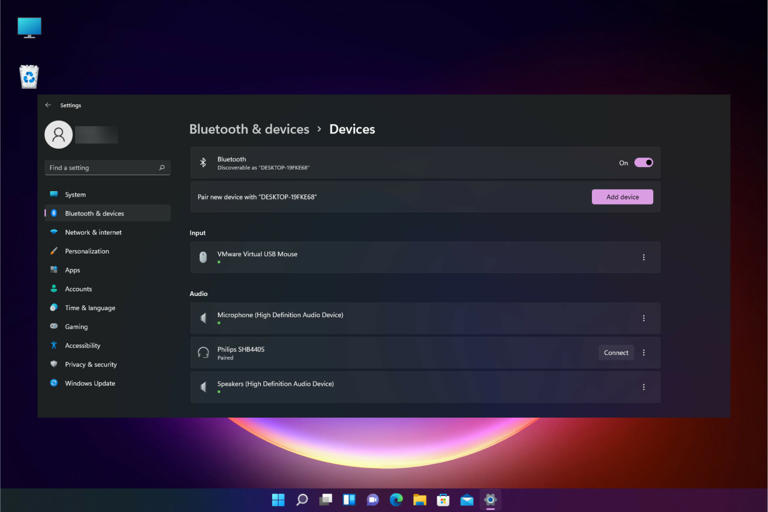Viewport: 768px width, 512px height.
Task: Select Speakers (High Definition Audio Device) text
Action: pyautogui.click(x=275, y=384)
